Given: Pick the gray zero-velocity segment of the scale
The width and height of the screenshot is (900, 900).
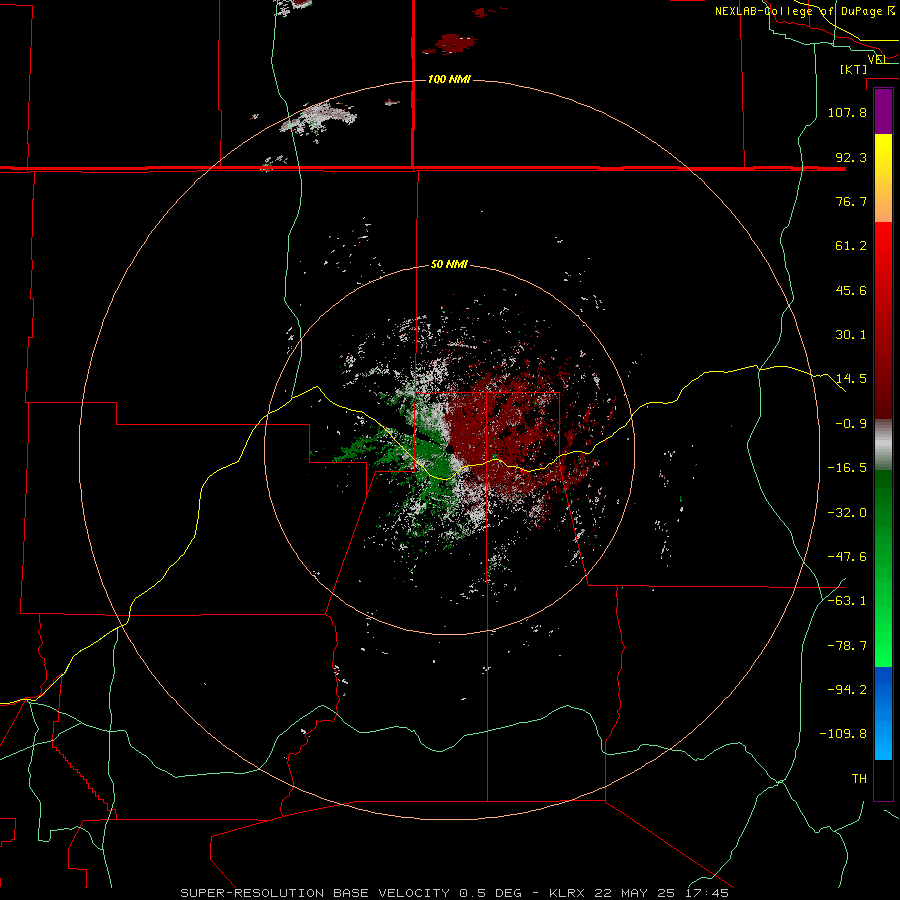Looking at the screenshot, I should pos(883,445).
